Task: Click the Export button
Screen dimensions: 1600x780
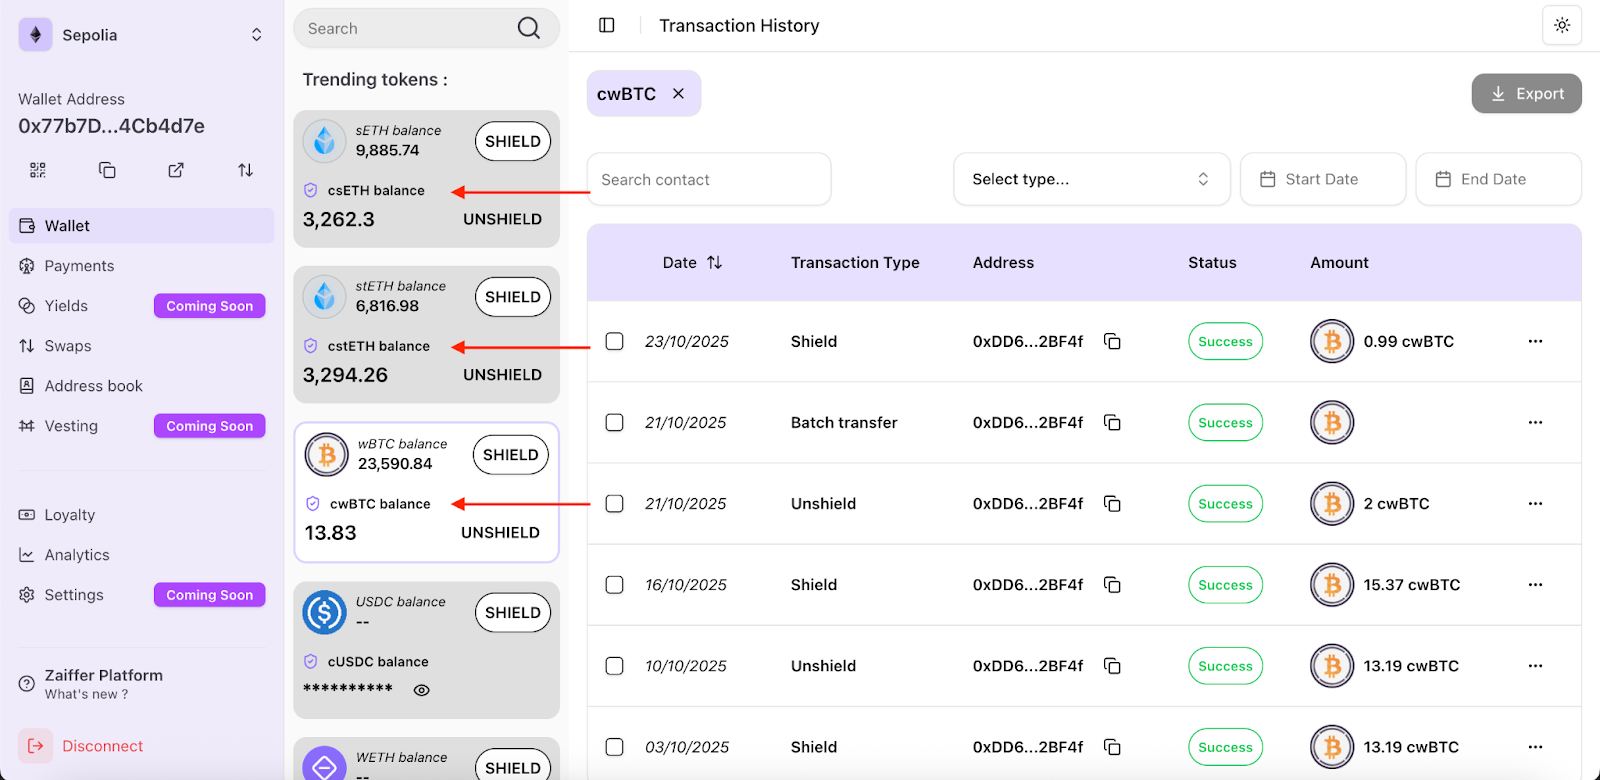Action: tap(1526, 93)
